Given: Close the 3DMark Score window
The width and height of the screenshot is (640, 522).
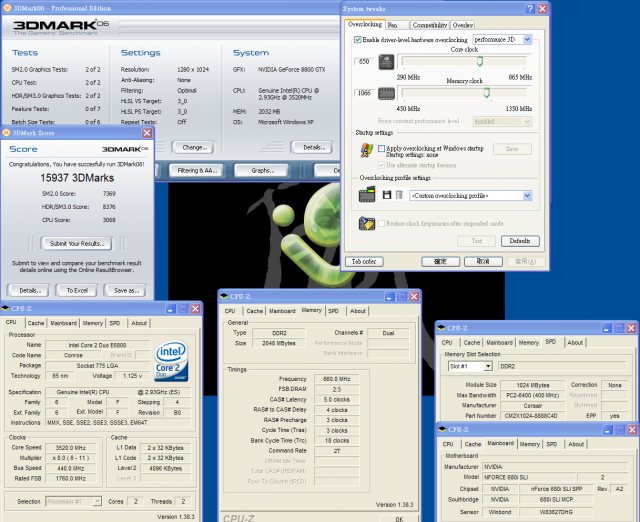Looking at the screenshot, I should click(x=147, y=133).
